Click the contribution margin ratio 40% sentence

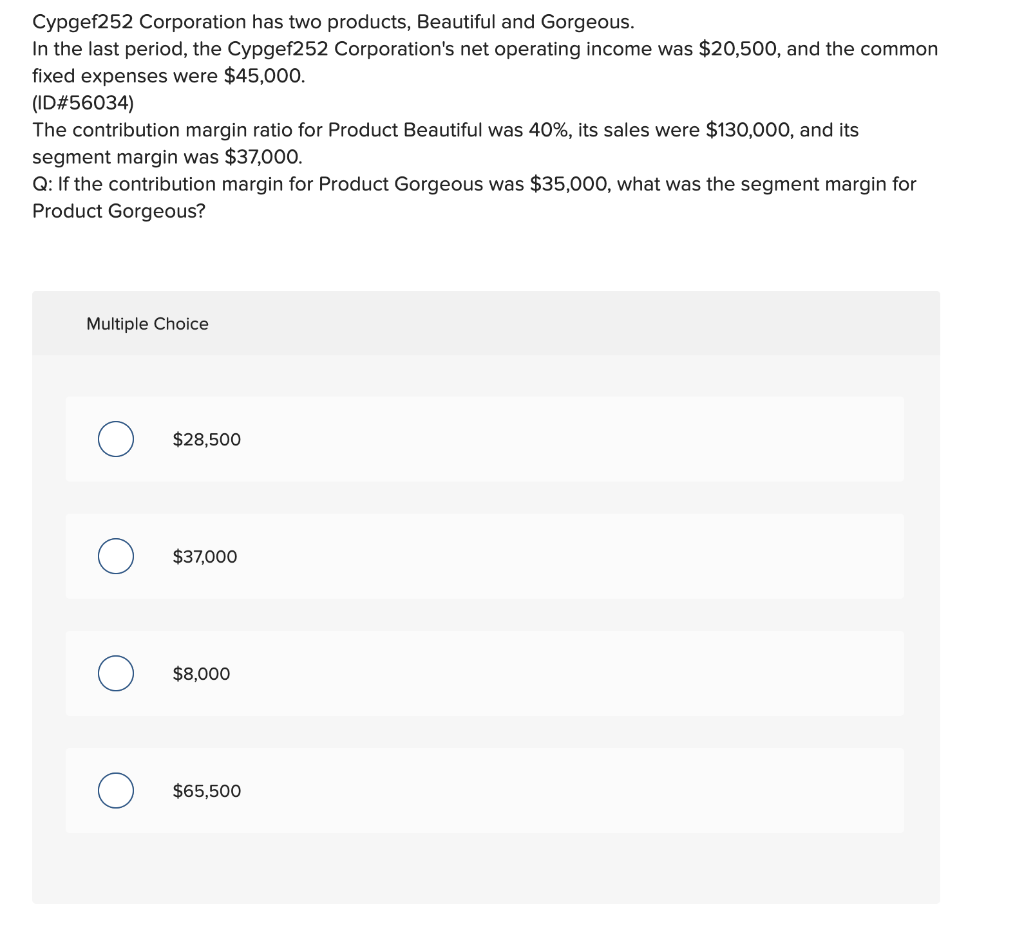coord(445,130)
